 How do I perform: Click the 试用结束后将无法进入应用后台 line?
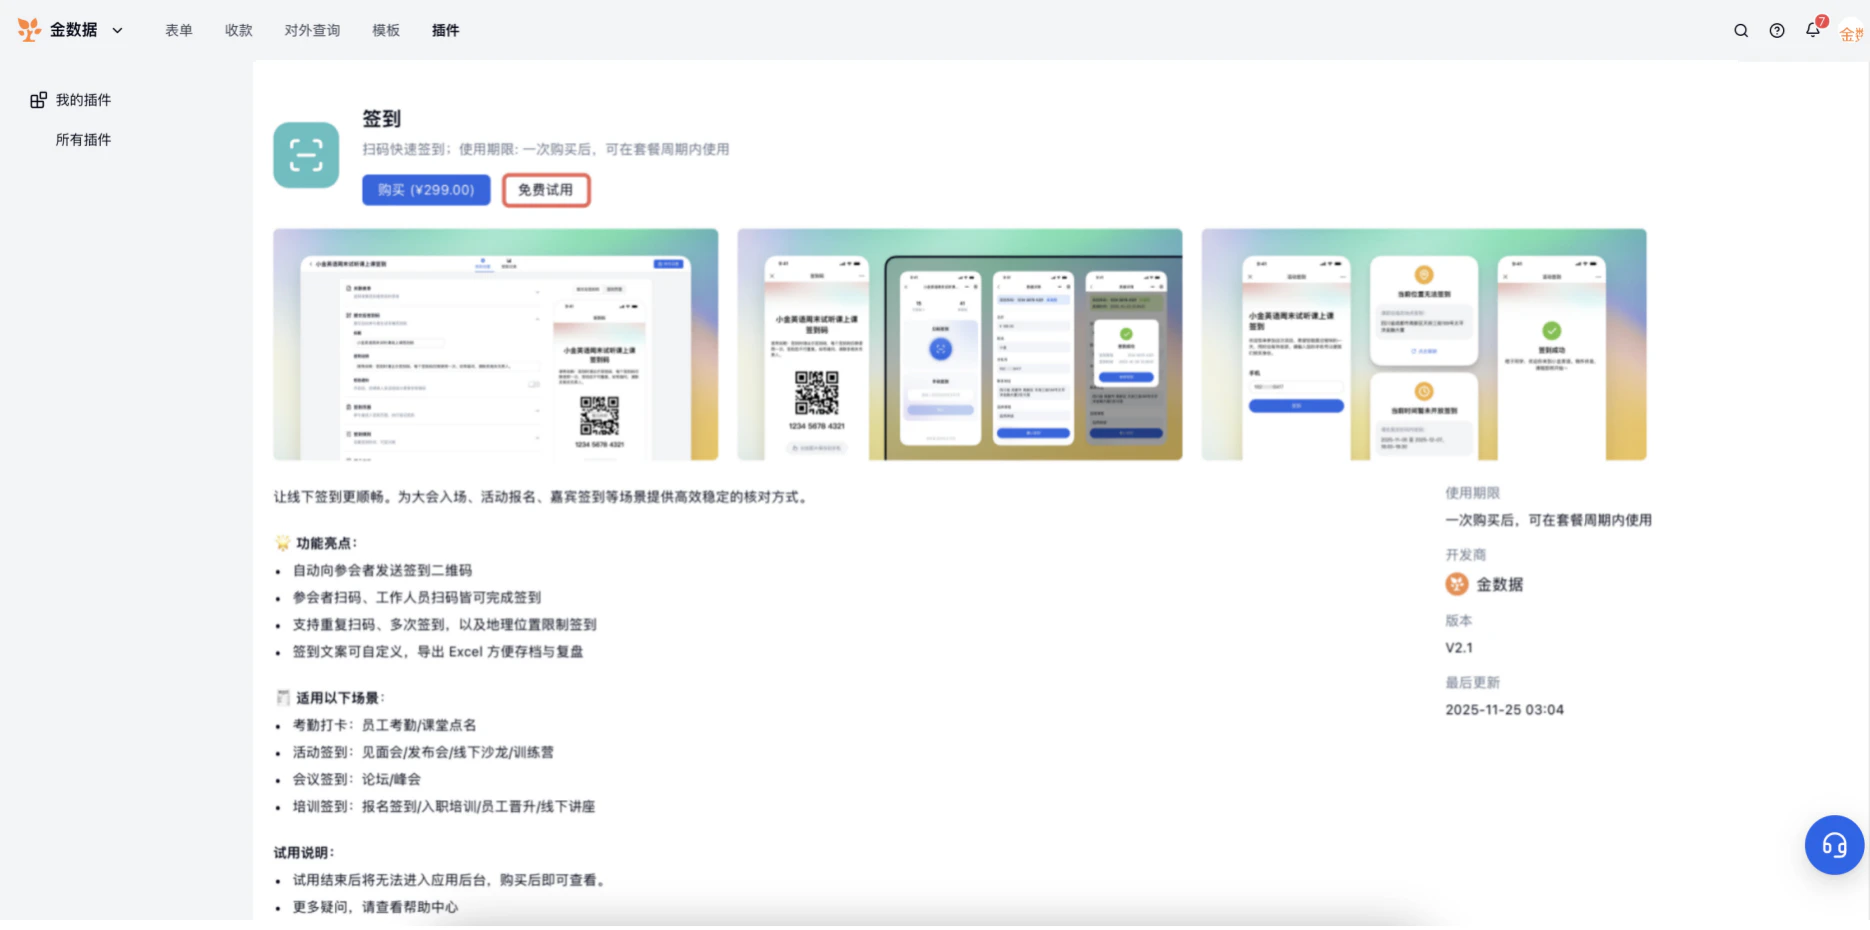[x=449, y=881]
